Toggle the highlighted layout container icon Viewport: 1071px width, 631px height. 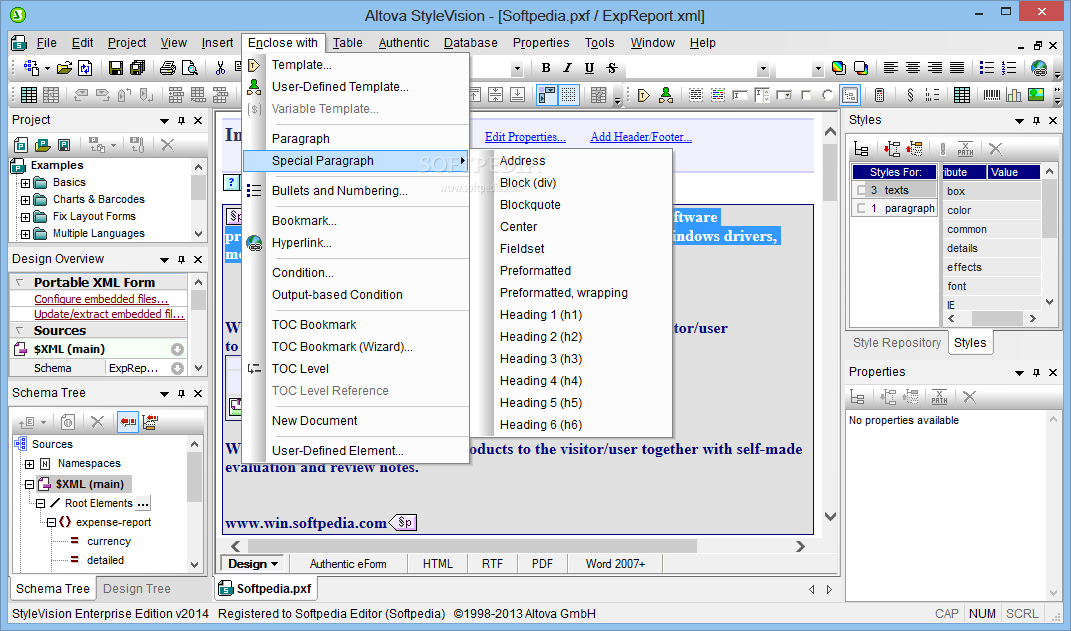point(850,95)
